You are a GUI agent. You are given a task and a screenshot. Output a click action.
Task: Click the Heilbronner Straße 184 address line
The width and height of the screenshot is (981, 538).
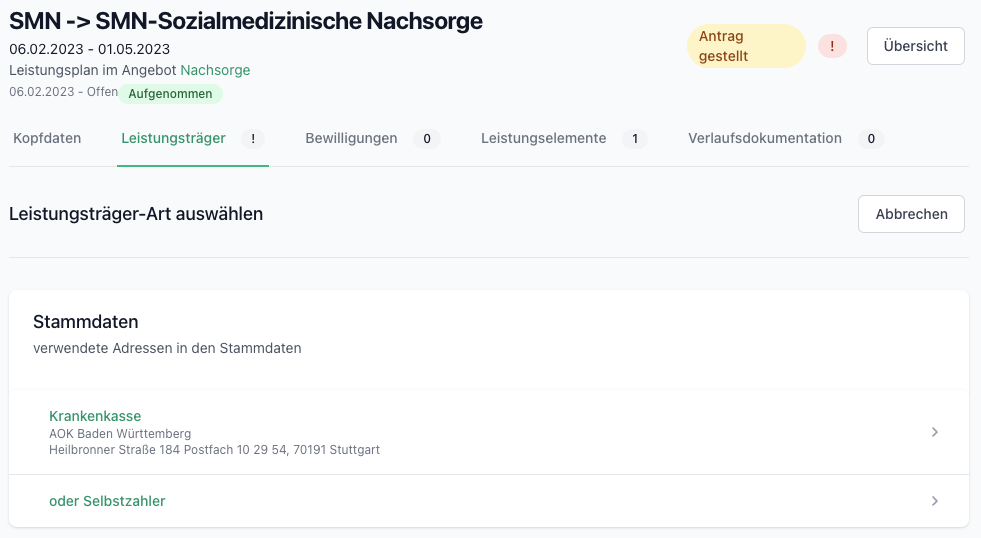(215, 450)
